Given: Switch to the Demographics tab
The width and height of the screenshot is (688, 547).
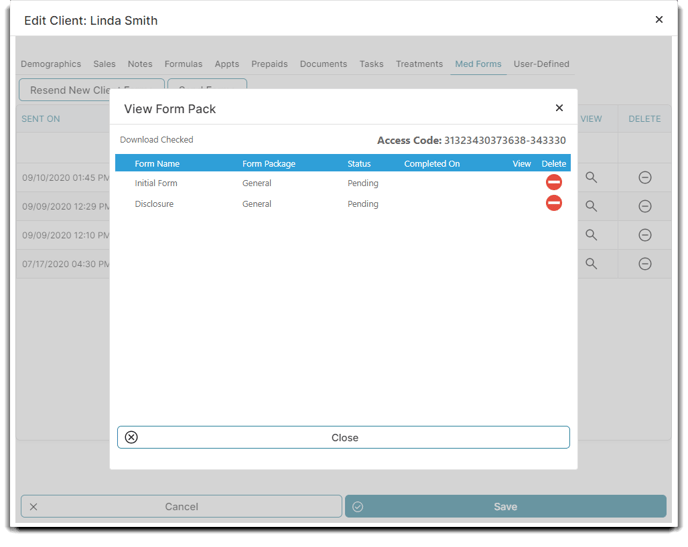Looking at the screenshot, I should pyautogui.click(x=51, y=64).
